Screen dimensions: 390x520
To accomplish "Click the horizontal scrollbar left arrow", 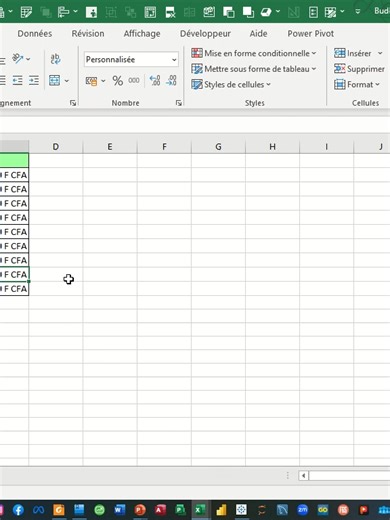I will click(303, 476).
